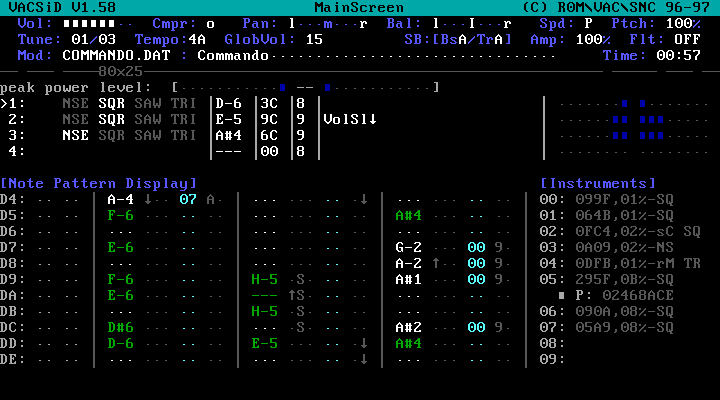The height and width of the screenshot is (400, 720).
Task: Toggle the Cmpr compressor value
Action: [210, 24]
